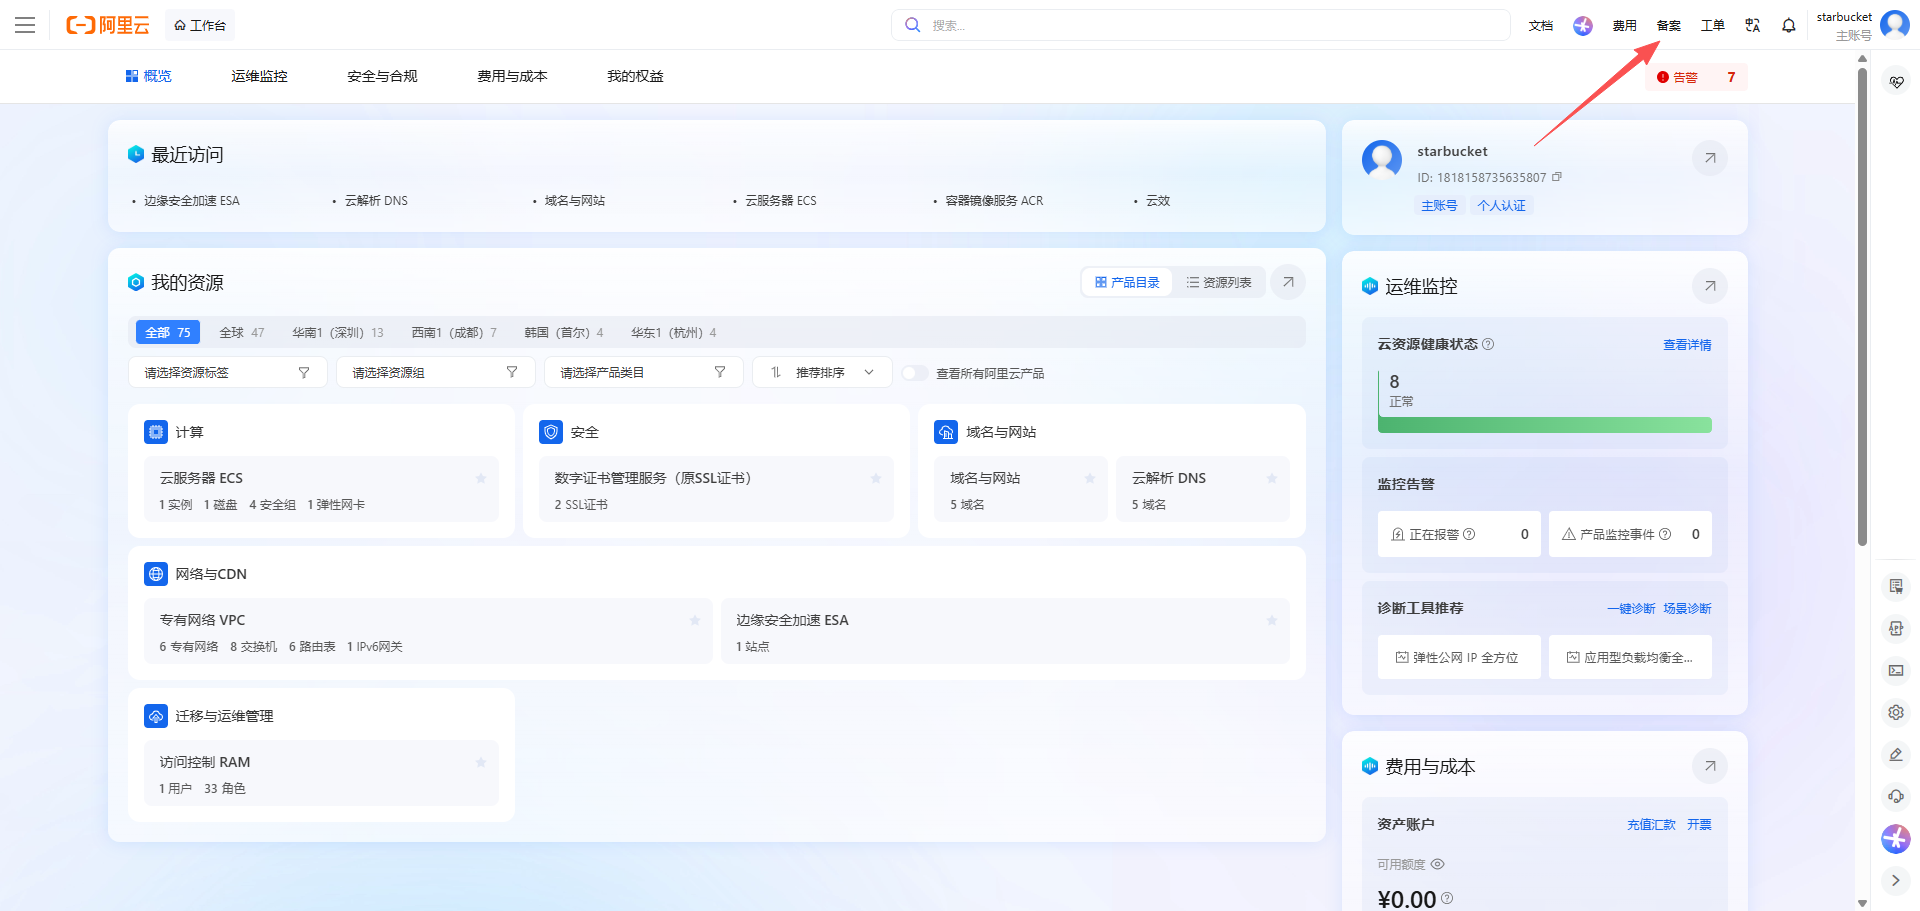
Task: Open 正在报警 count card
Action: [x=1459, y=534]
